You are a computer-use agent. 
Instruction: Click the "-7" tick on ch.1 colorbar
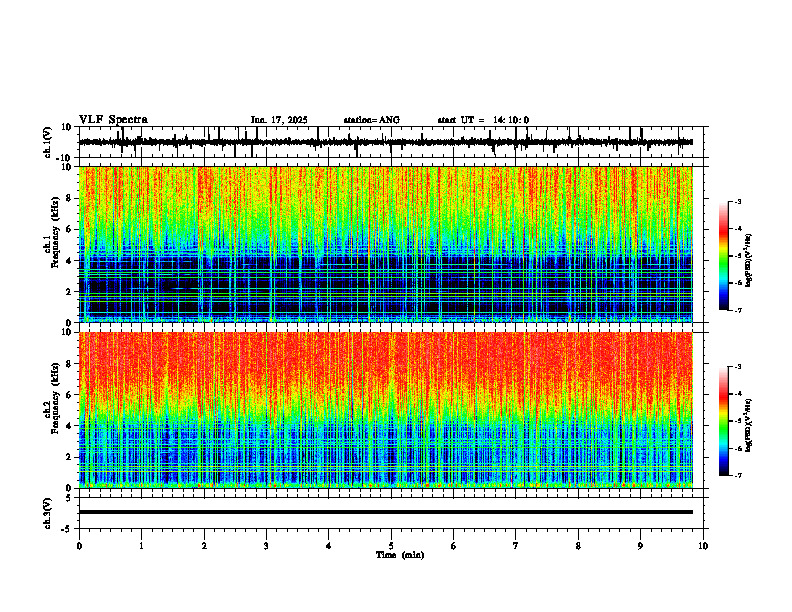click(x=738, y=310)
